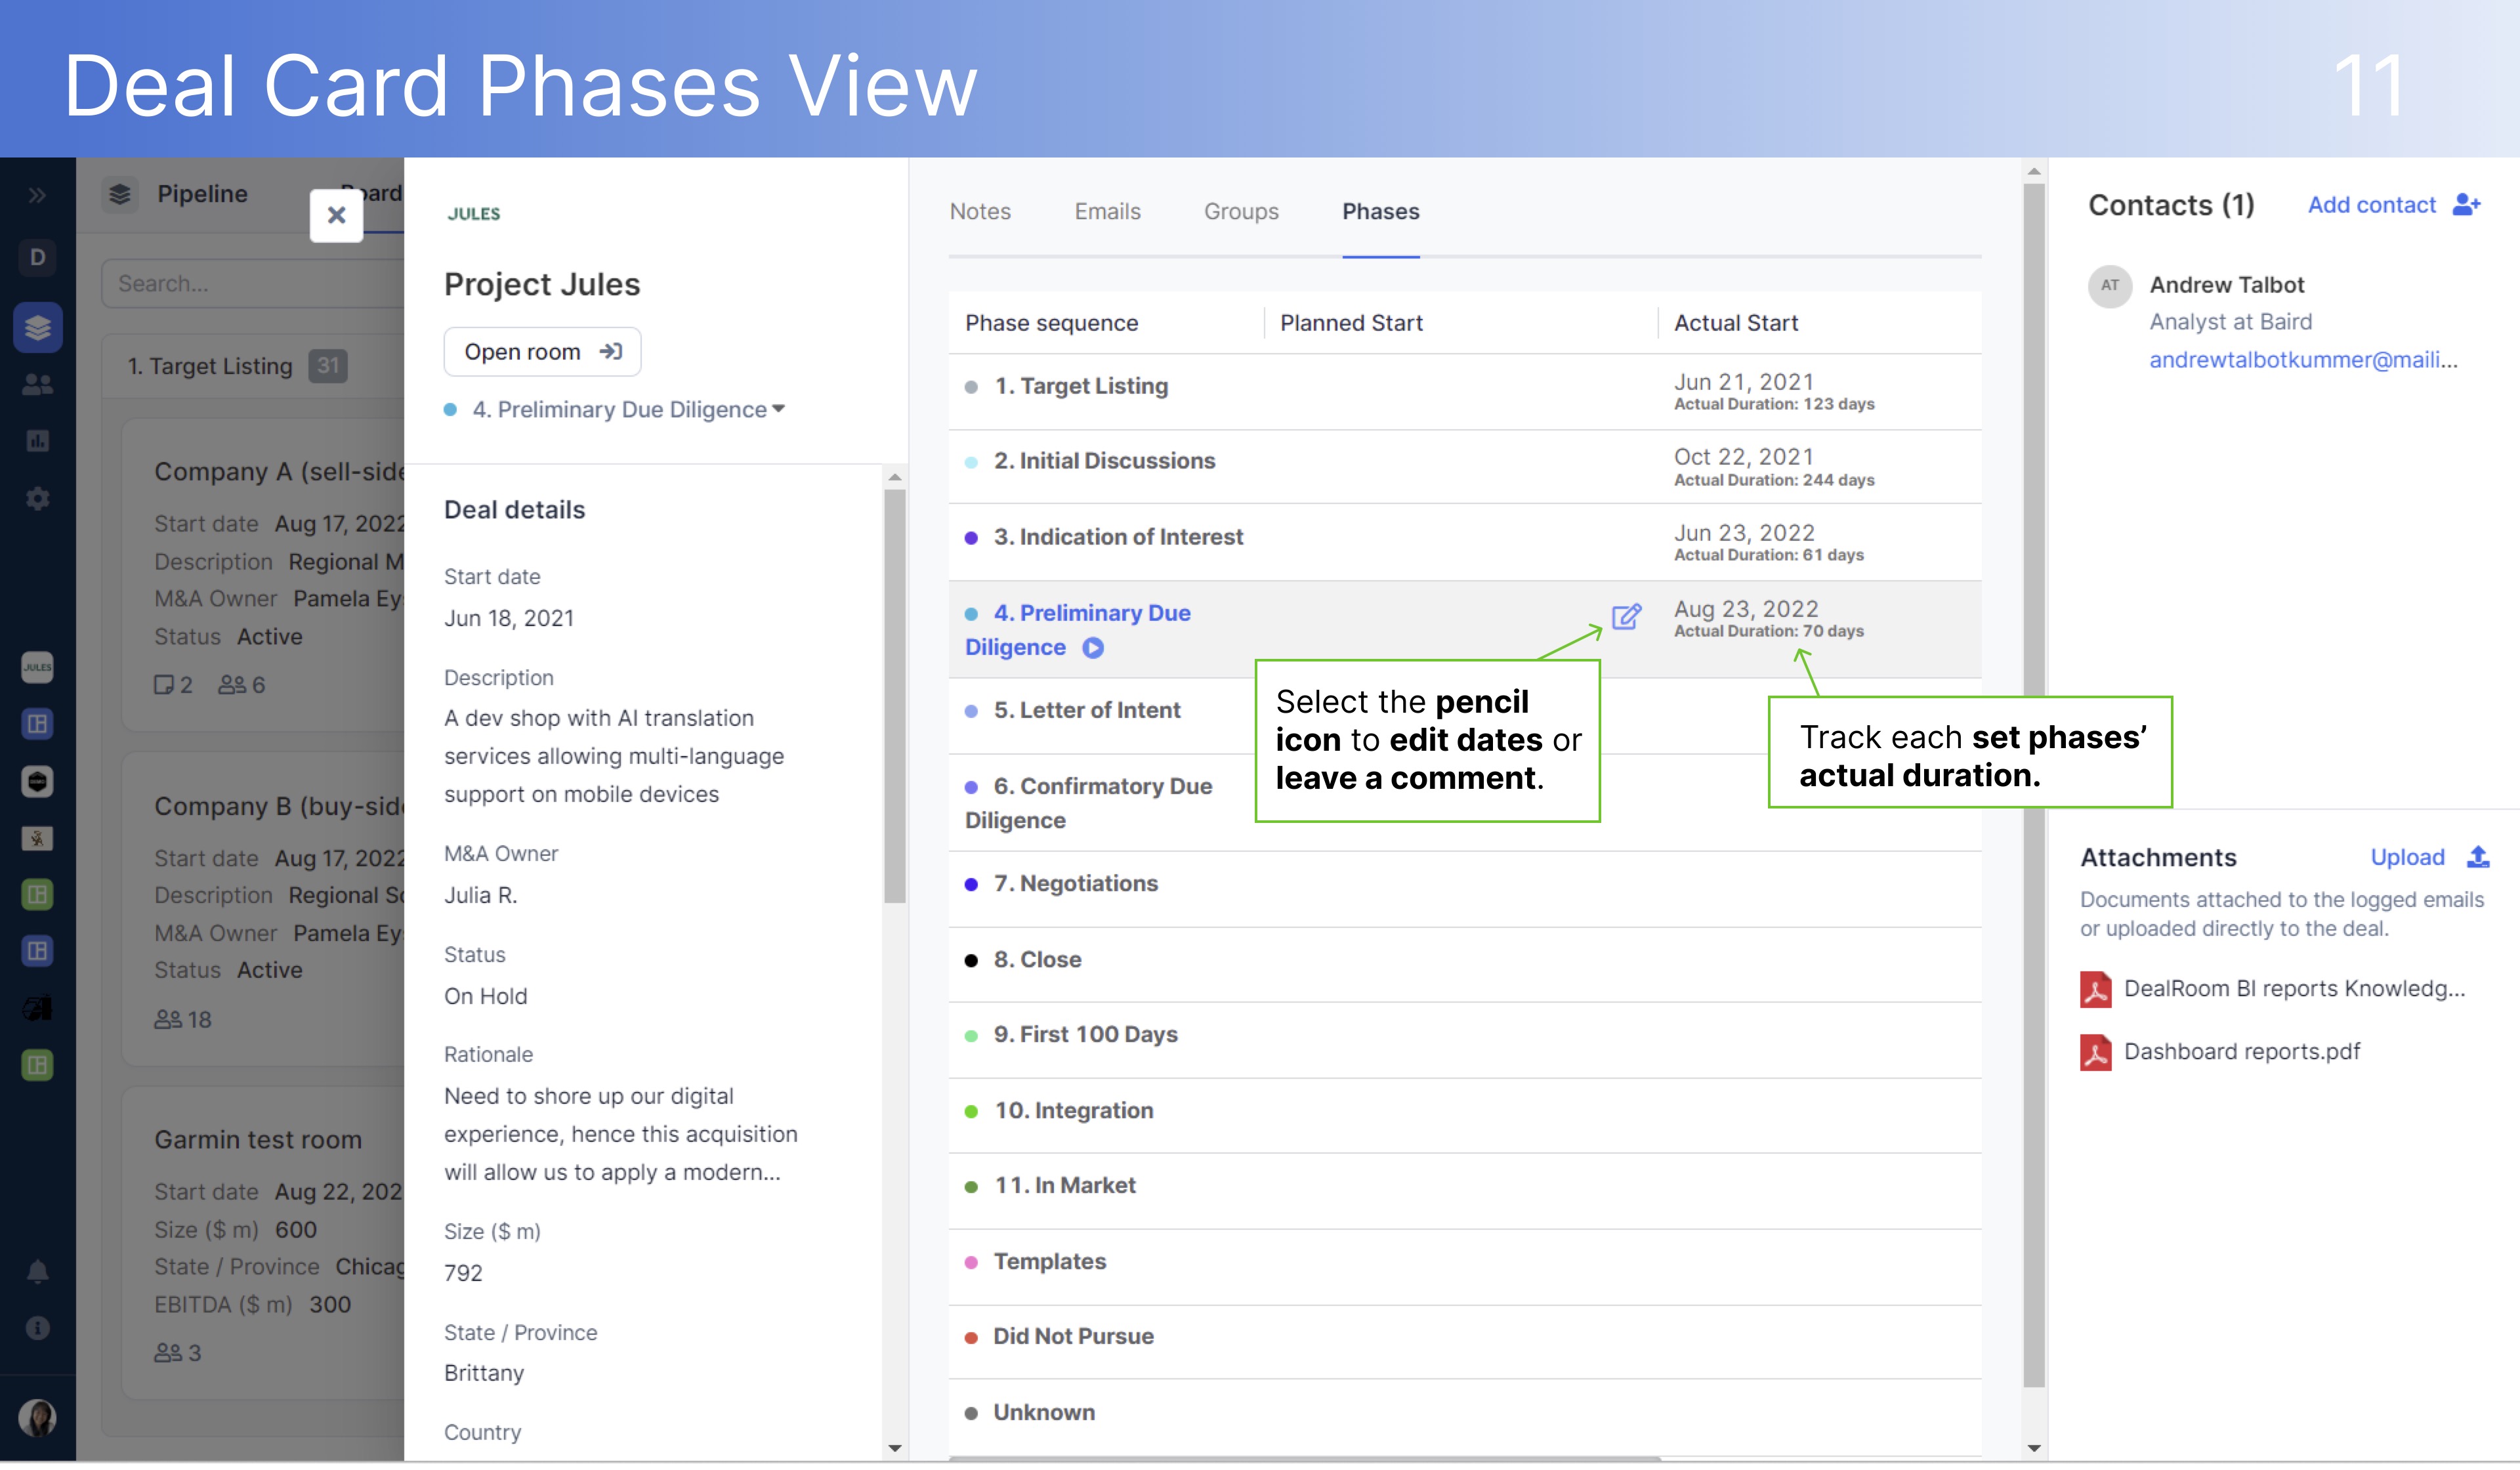Click the upload arrow icon in Attachments
2520x1470 pixels.
tap(2478, 857)
